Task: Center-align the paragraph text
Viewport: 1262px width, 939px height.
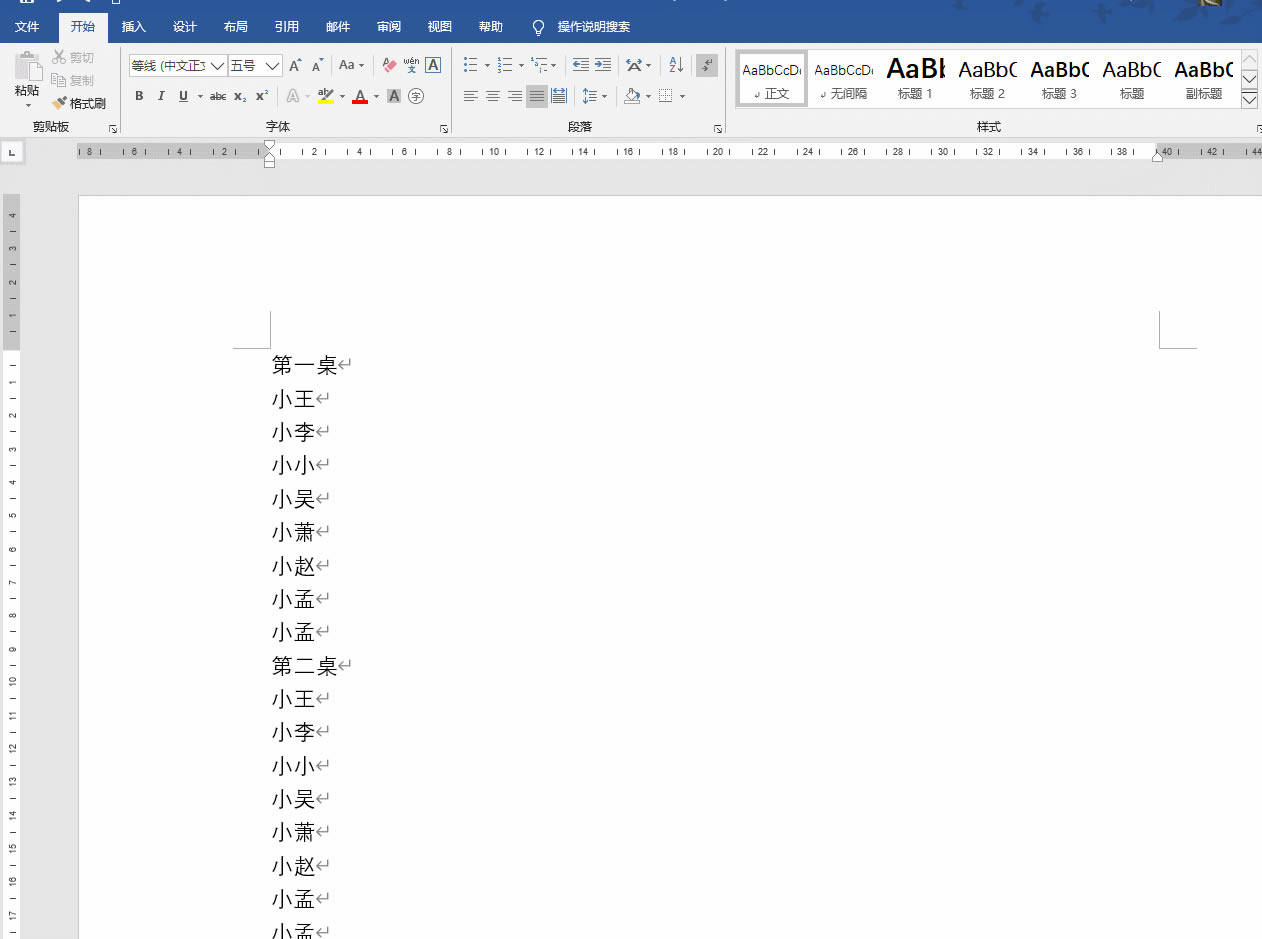Action: [x=493, y=96]
